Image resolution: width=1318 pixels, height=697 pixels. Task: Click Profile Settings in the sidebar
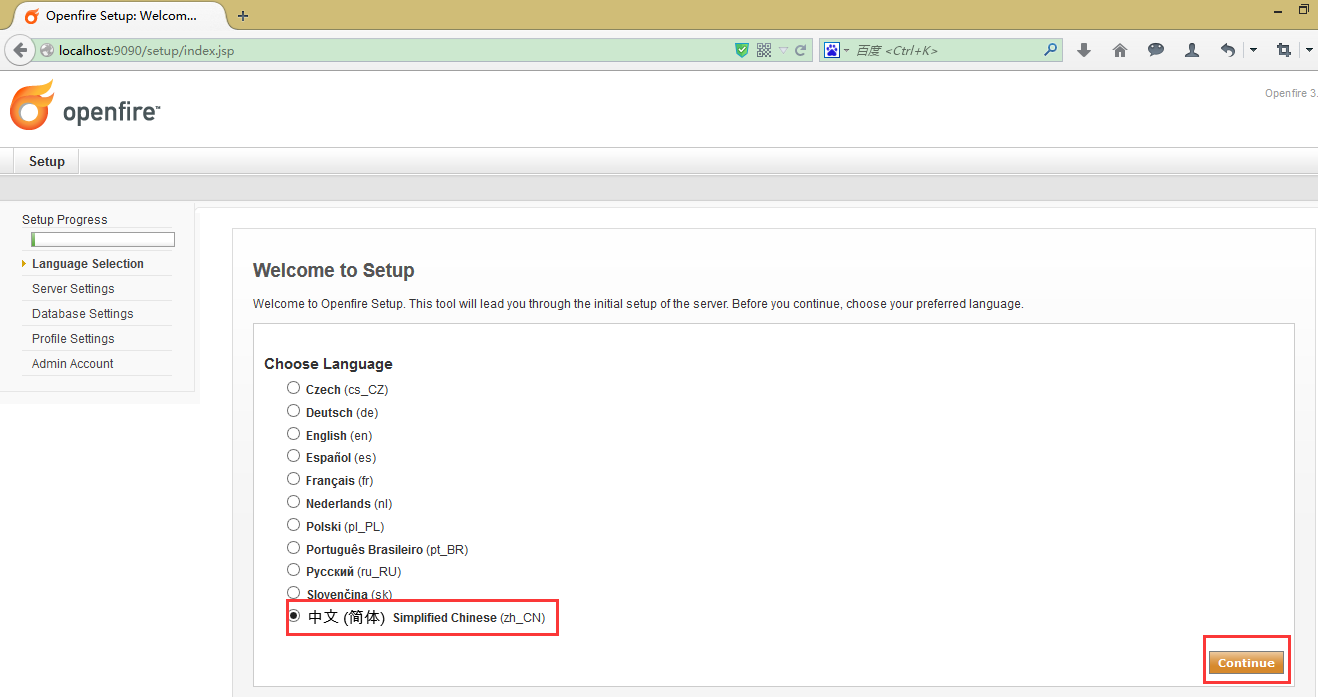coord(73,339)
